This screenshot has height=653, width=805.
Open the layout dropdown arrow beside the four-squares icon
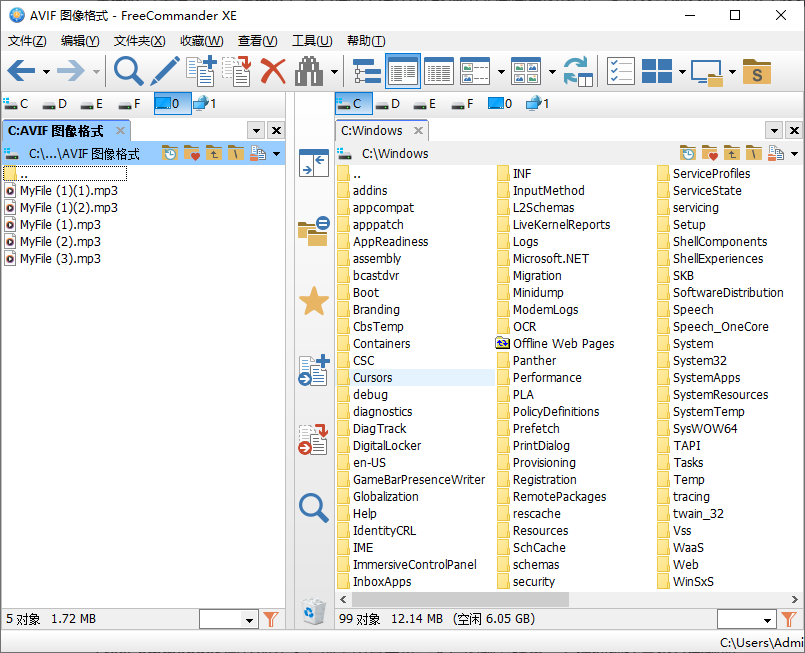tap(682, 71)
